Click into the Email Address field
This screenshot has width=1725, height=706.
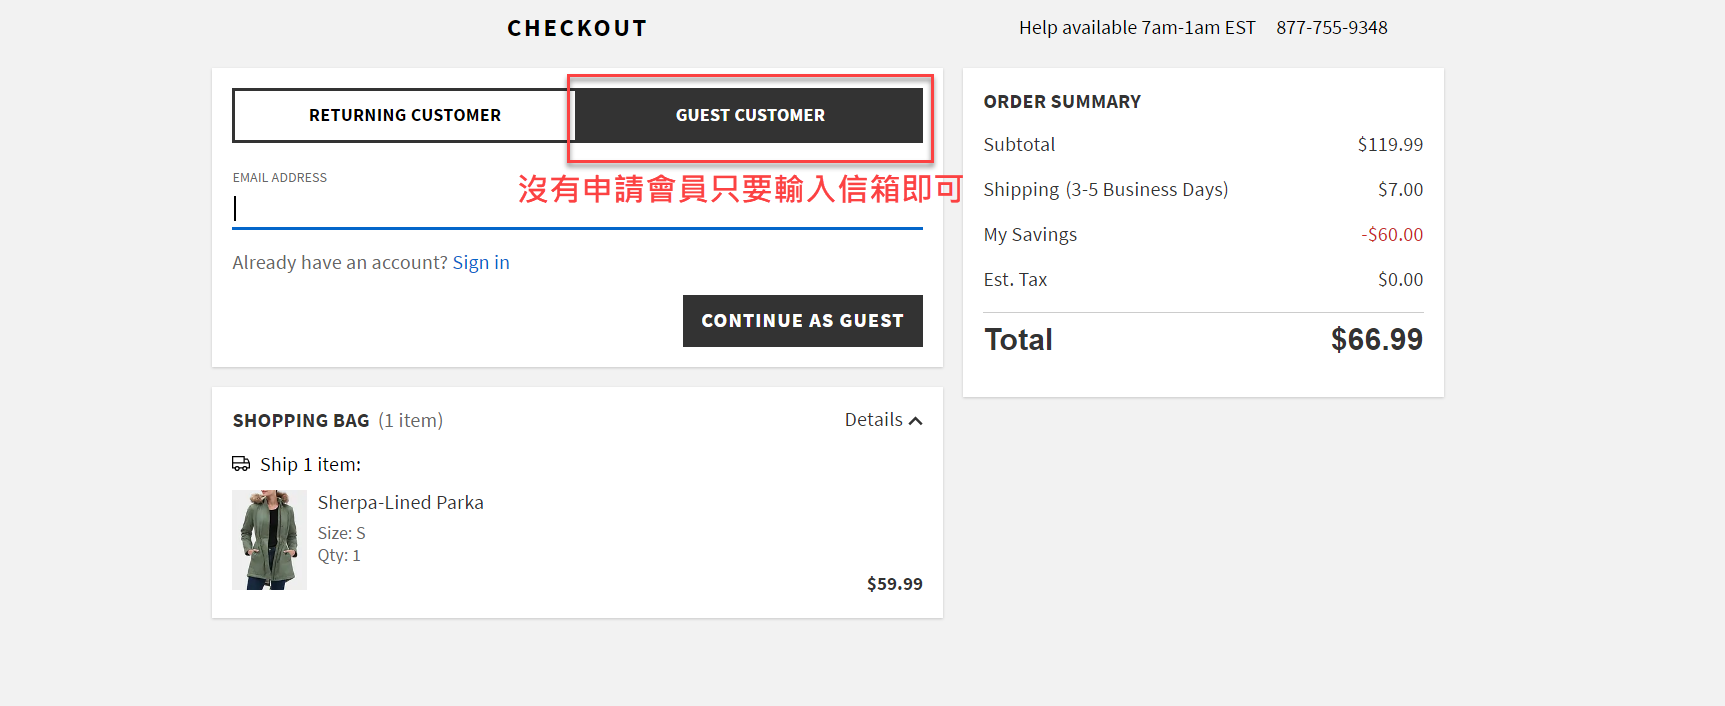(x=577, y=208)
